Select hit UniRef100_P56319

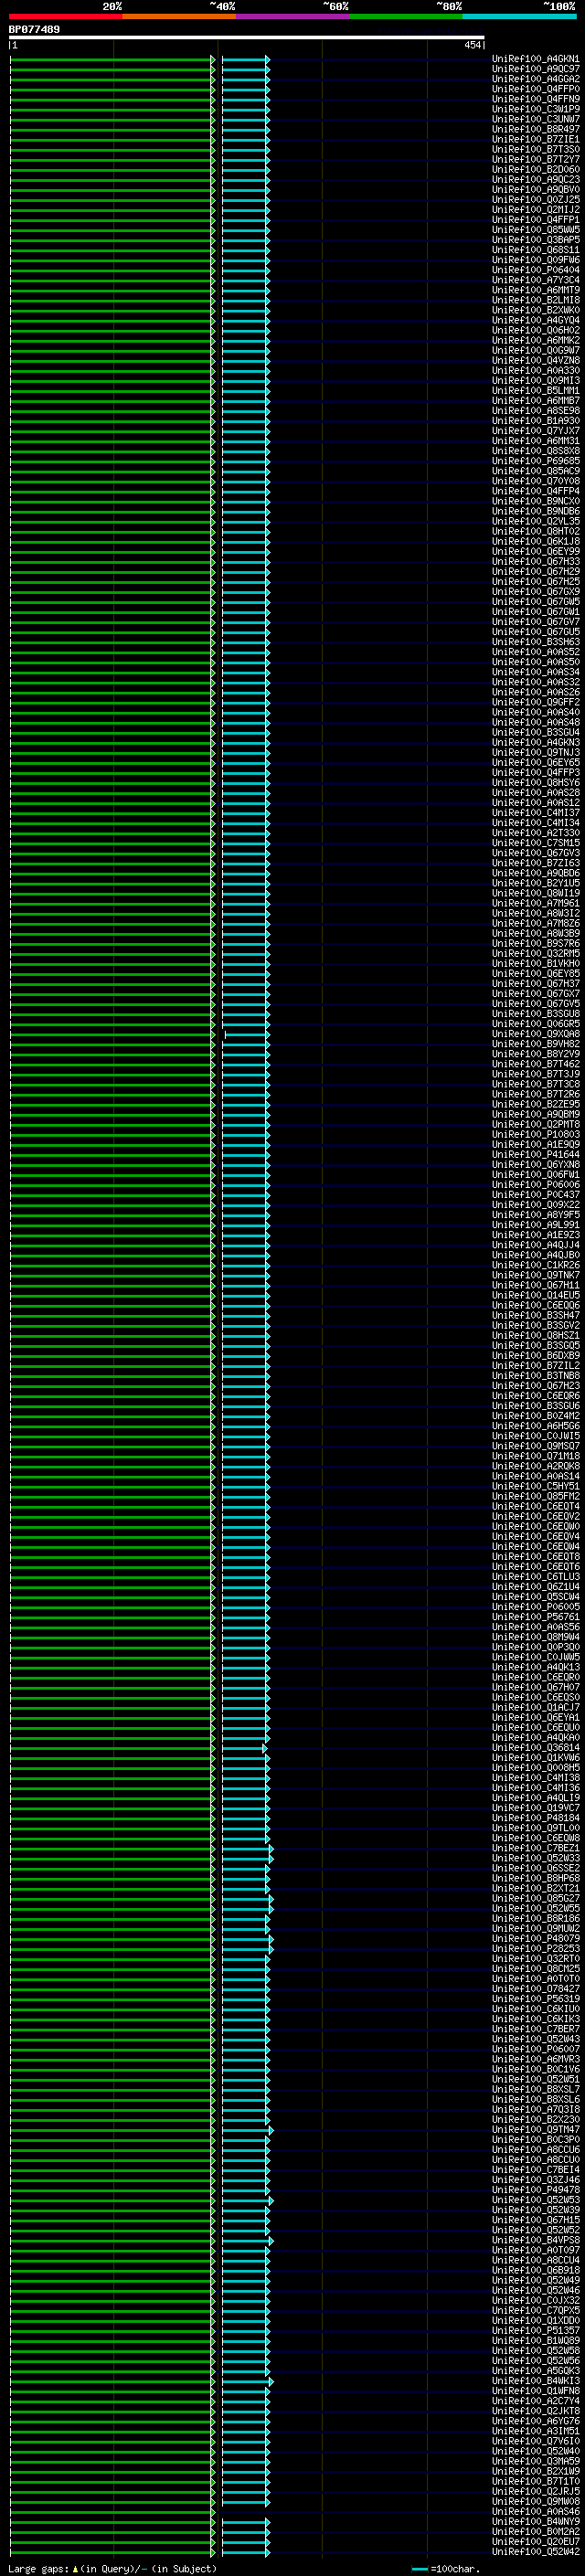tap(535, 1998)
